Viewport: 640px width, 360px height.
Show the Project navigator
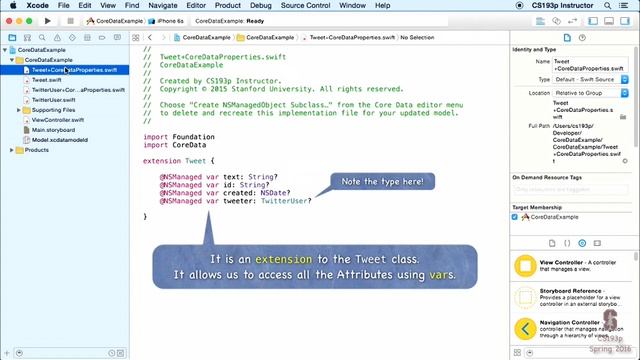12,38
